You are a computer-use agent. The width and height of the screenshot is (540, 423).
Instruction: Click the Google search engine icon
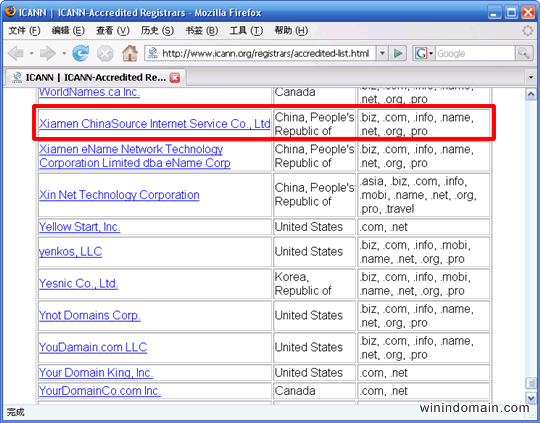pyautogui.click(x=420, y=53)
